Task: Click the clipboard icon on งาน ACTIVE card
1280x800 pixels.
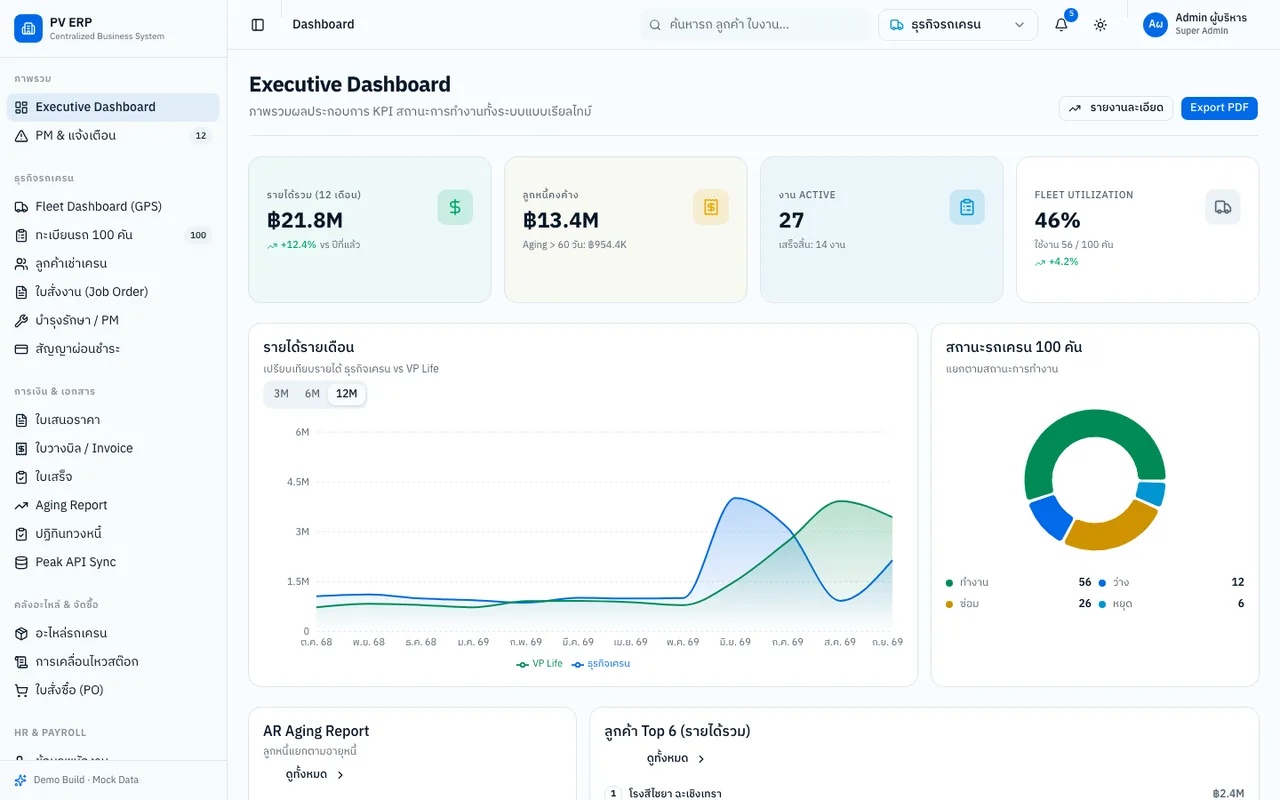Action: tap(967, 207)
